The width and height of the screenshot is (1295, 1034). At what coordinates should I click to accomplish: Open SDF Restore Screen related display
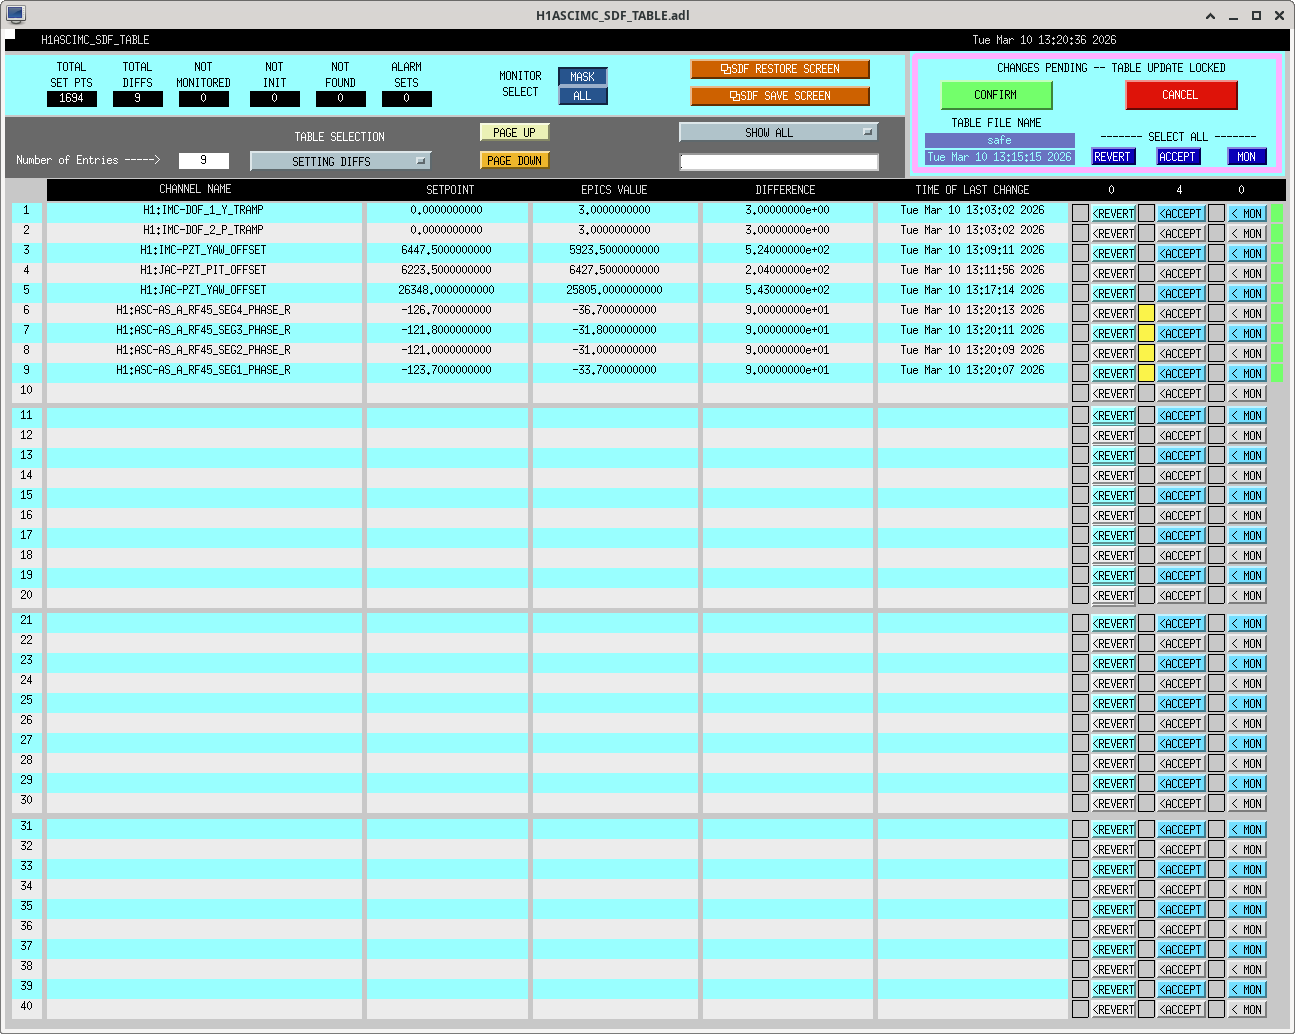(779, 69)
